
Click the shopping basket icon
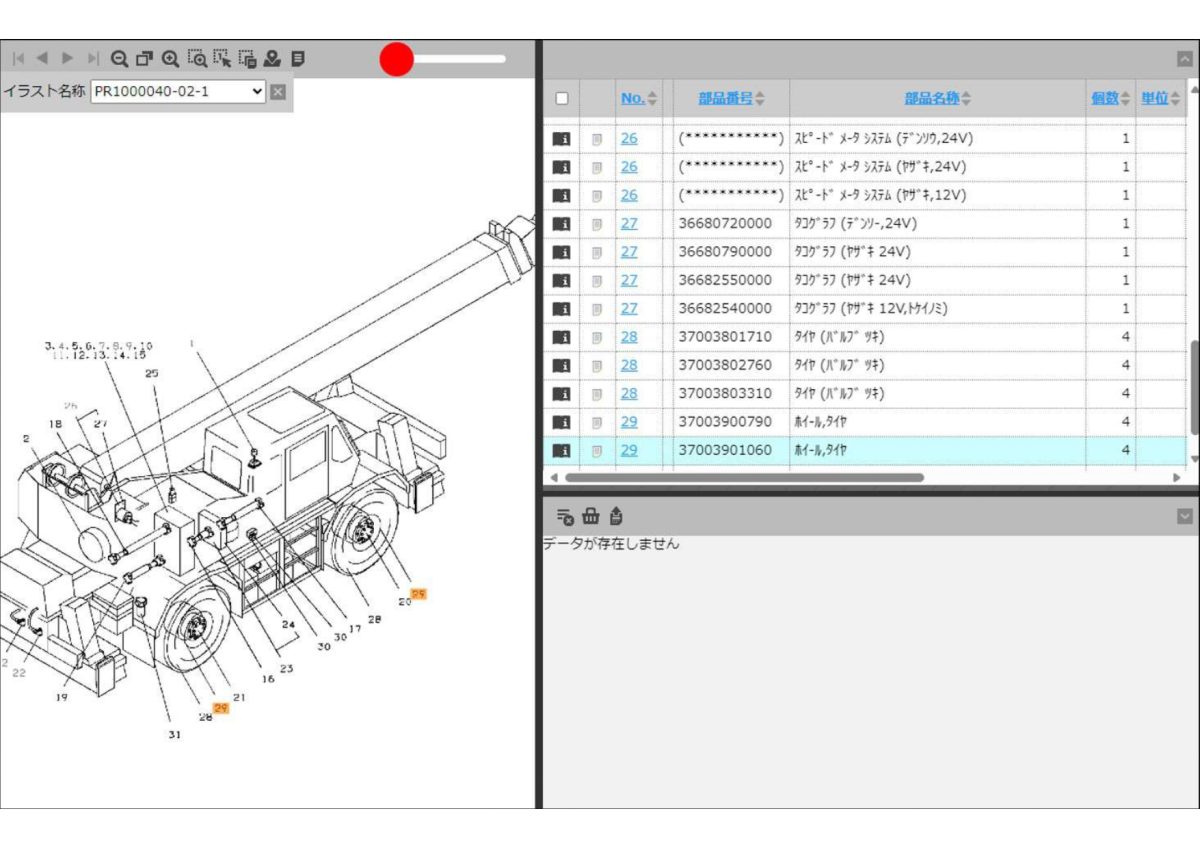tap(591, 516)
